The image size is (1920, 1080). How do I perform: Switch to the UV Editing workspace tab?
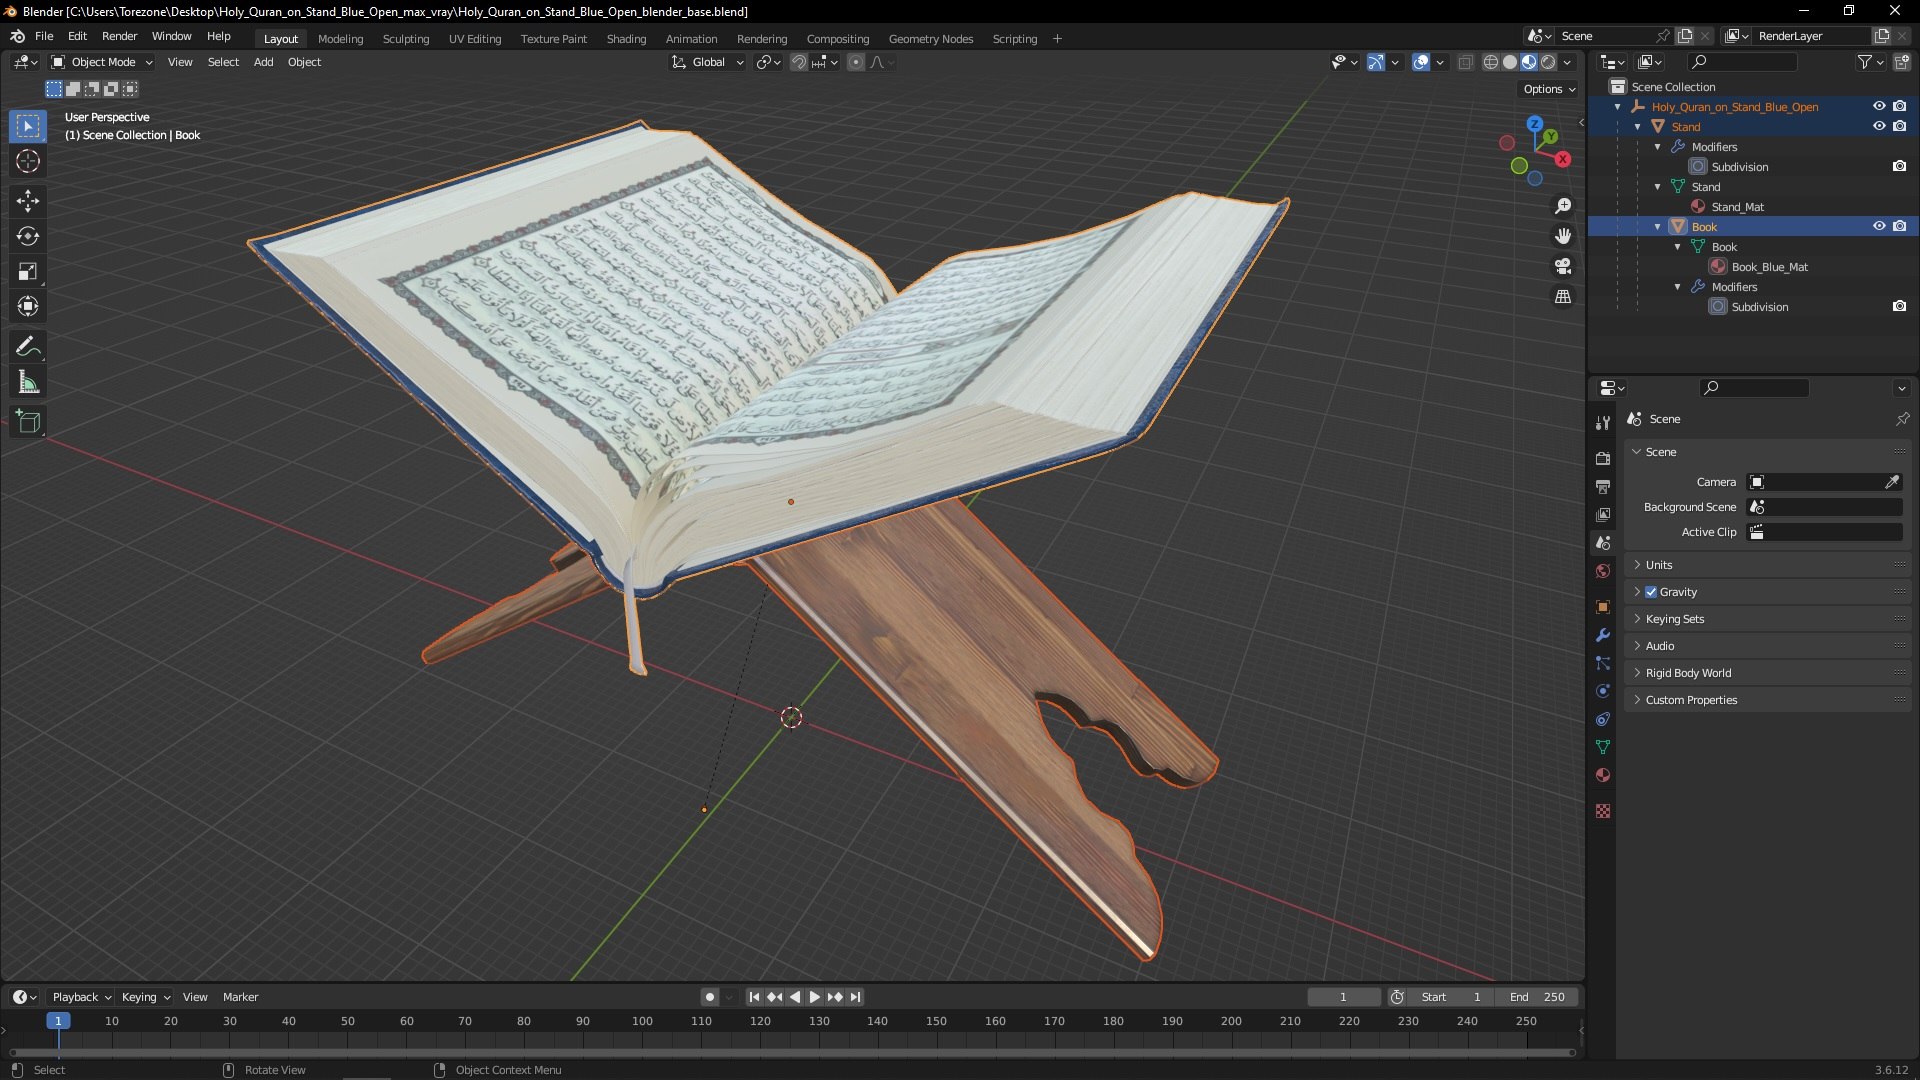coord(475,39)
